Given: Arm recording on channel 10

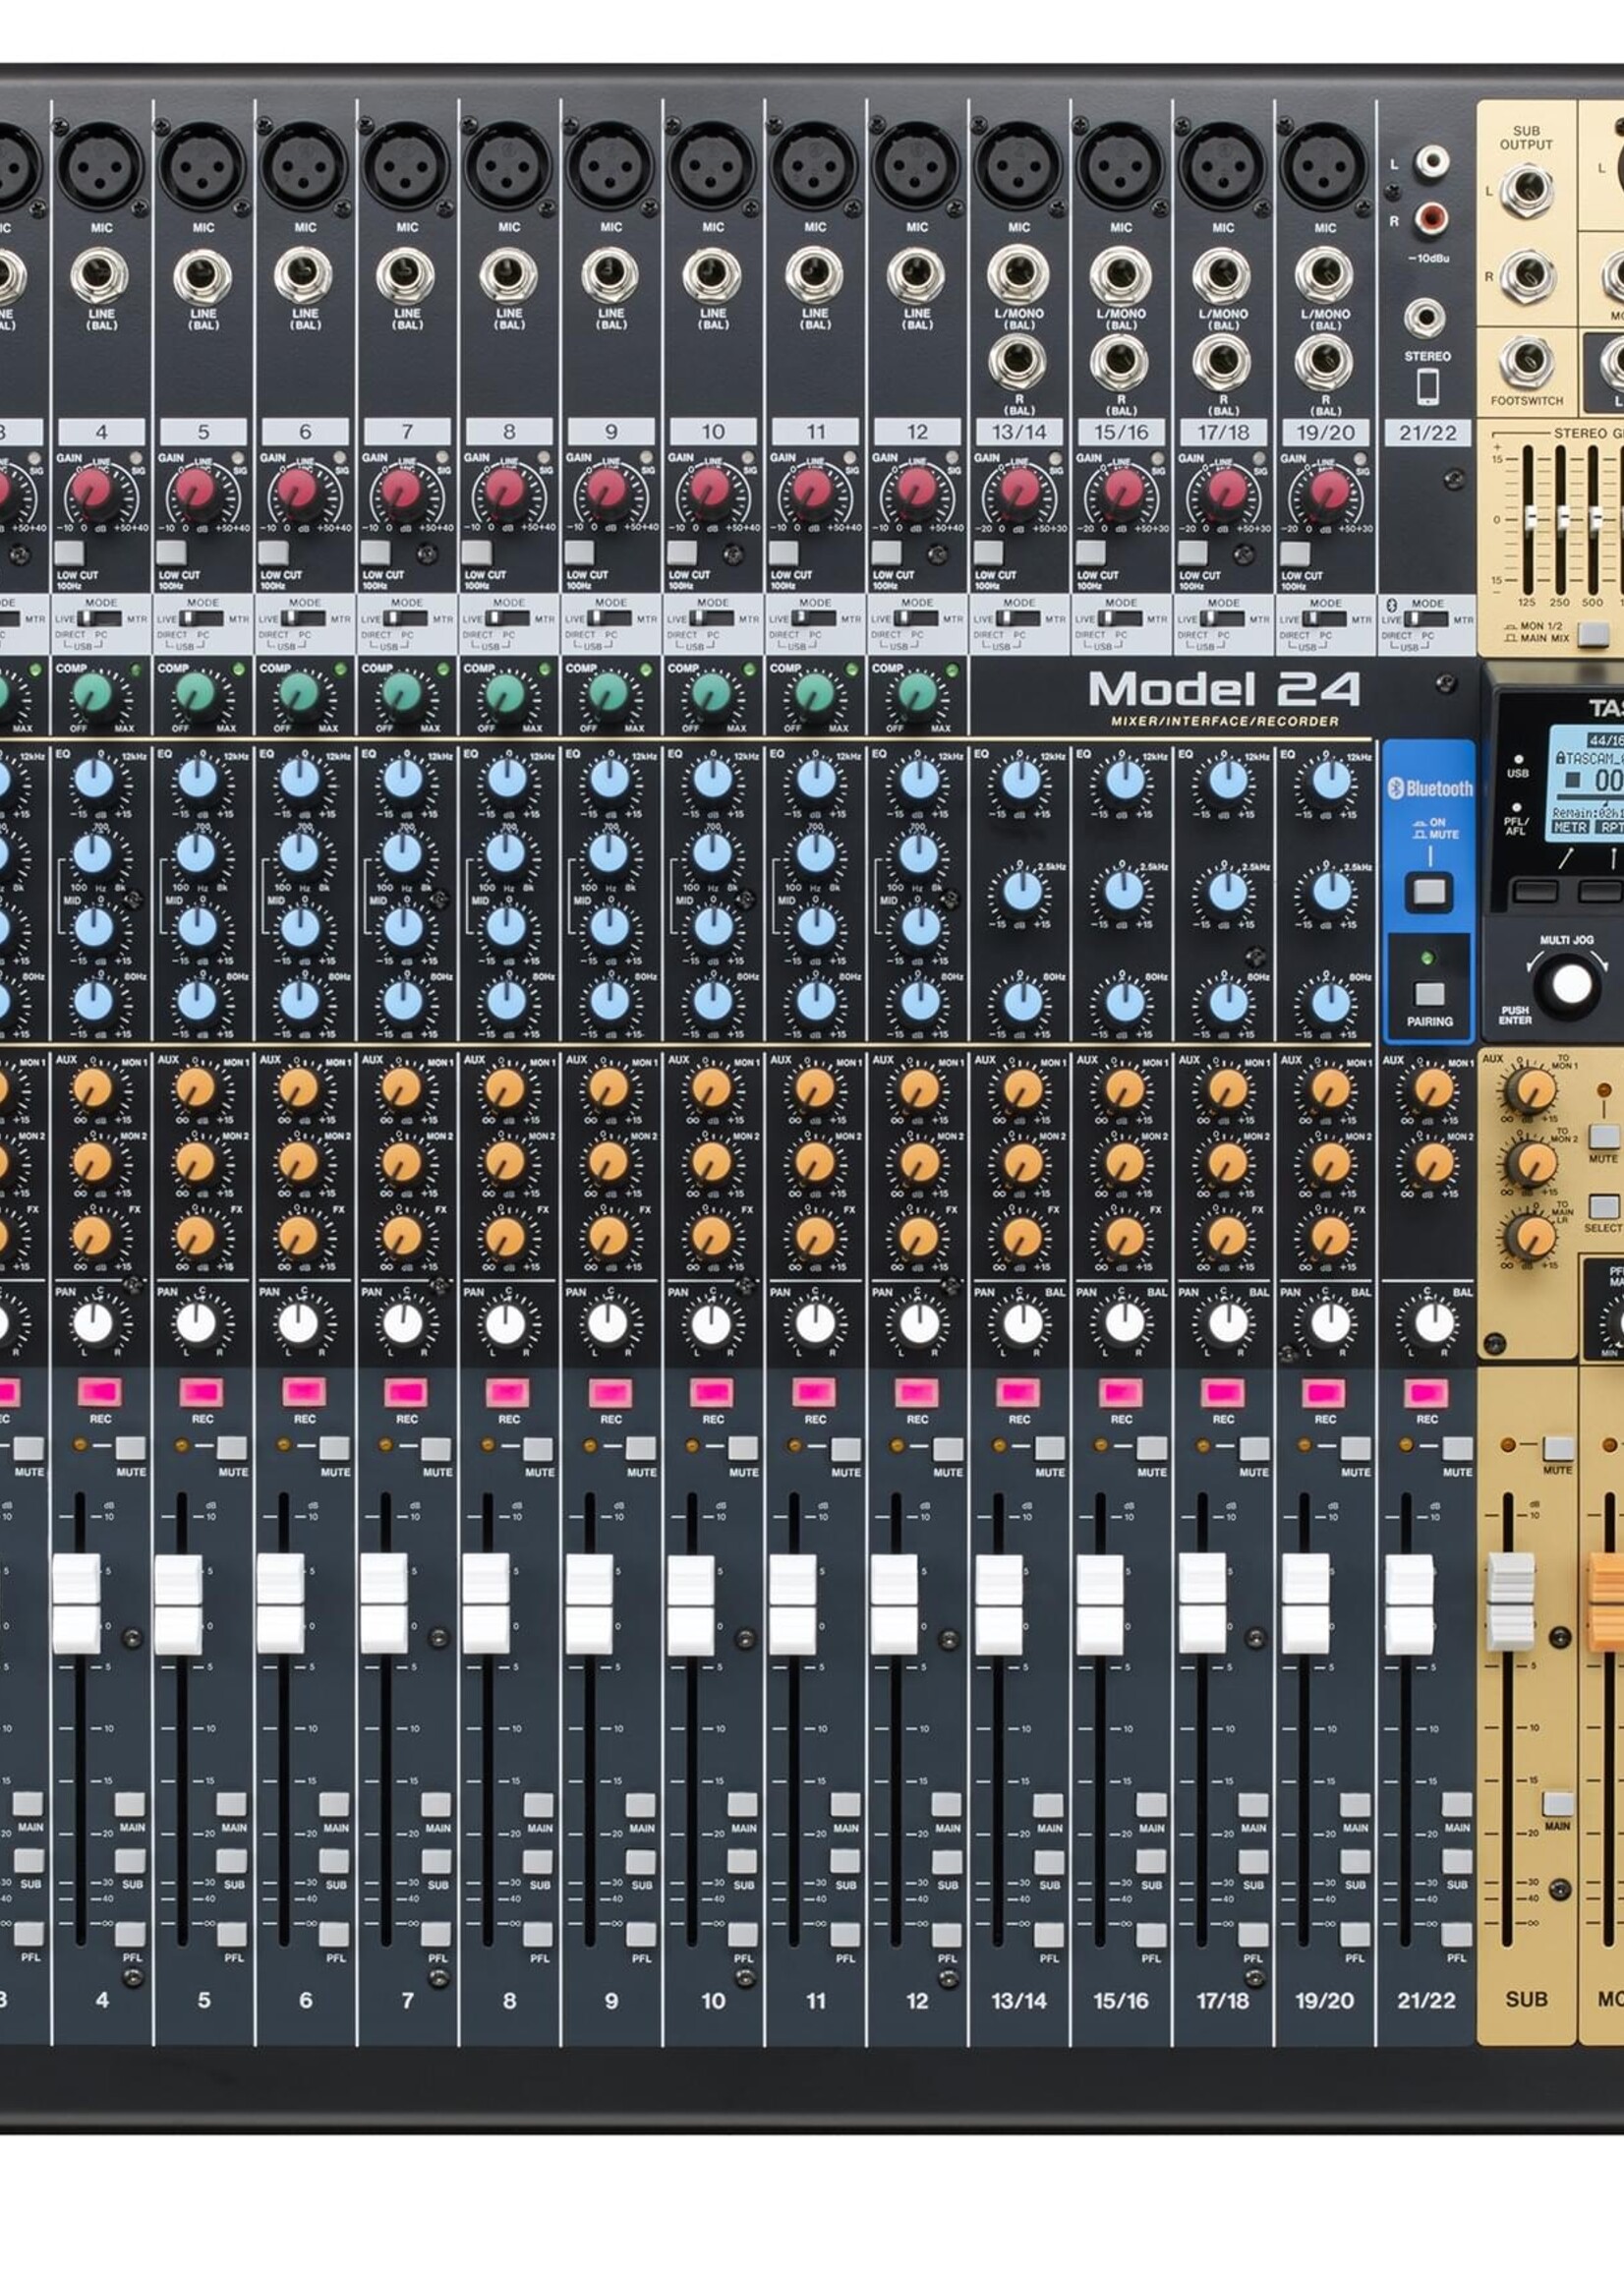Looking at the screenshot, I should 712,1392.
